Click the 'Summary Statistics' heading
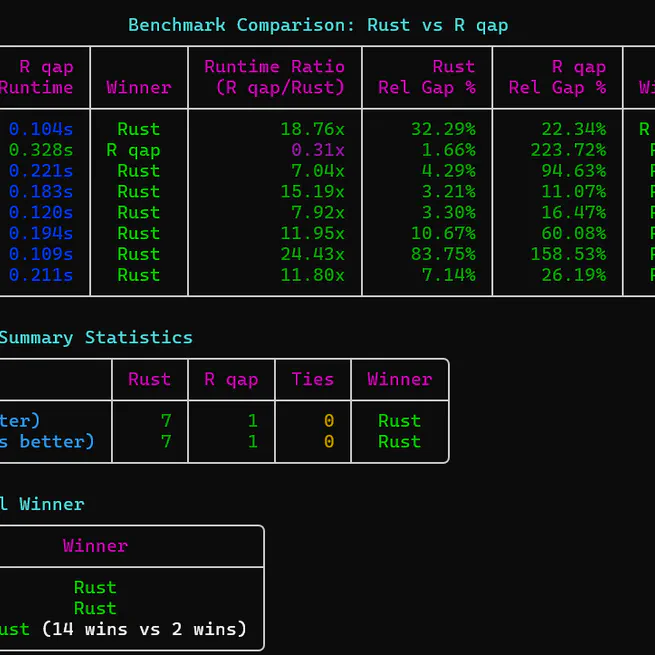The image size is (655, 655). (96, 338)
